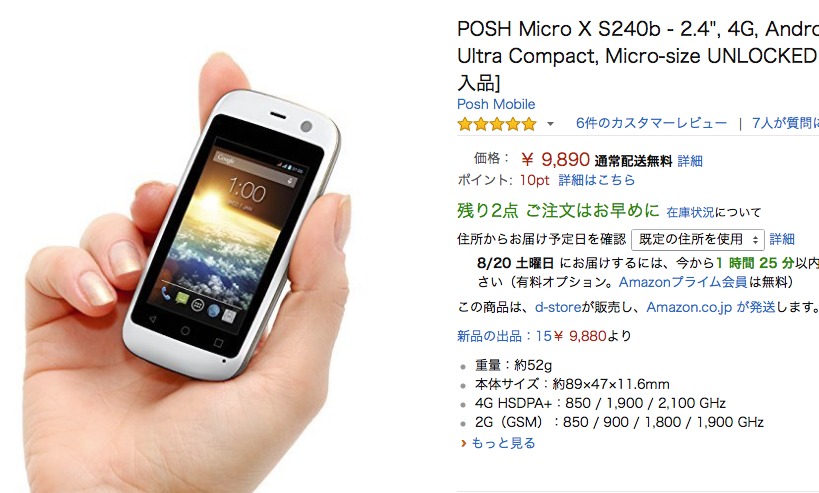
Task: Click 詳細 link beside address dropdown
Action: point(782,239)
